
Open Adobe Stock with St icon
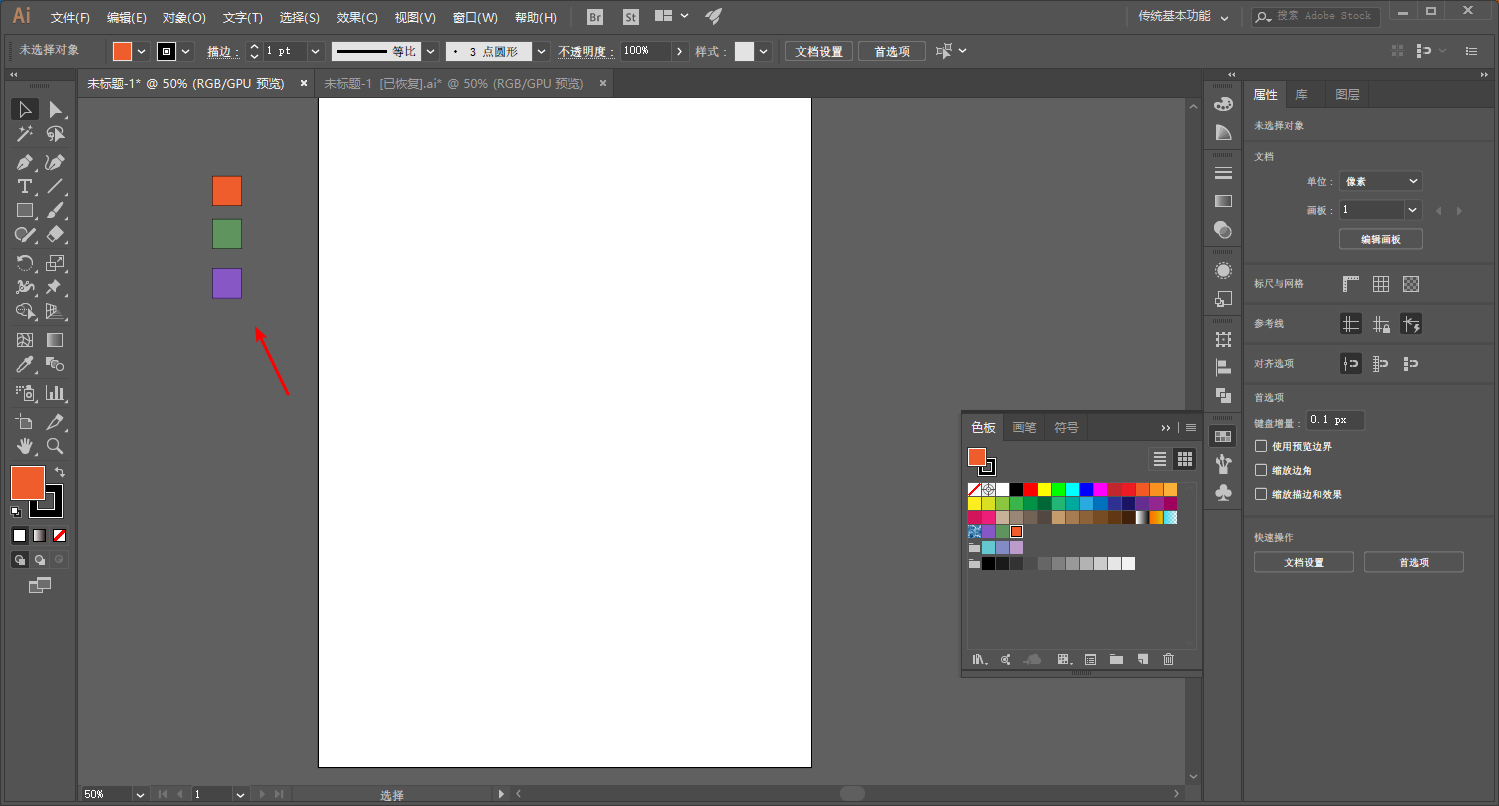click(x=630, y=17)
